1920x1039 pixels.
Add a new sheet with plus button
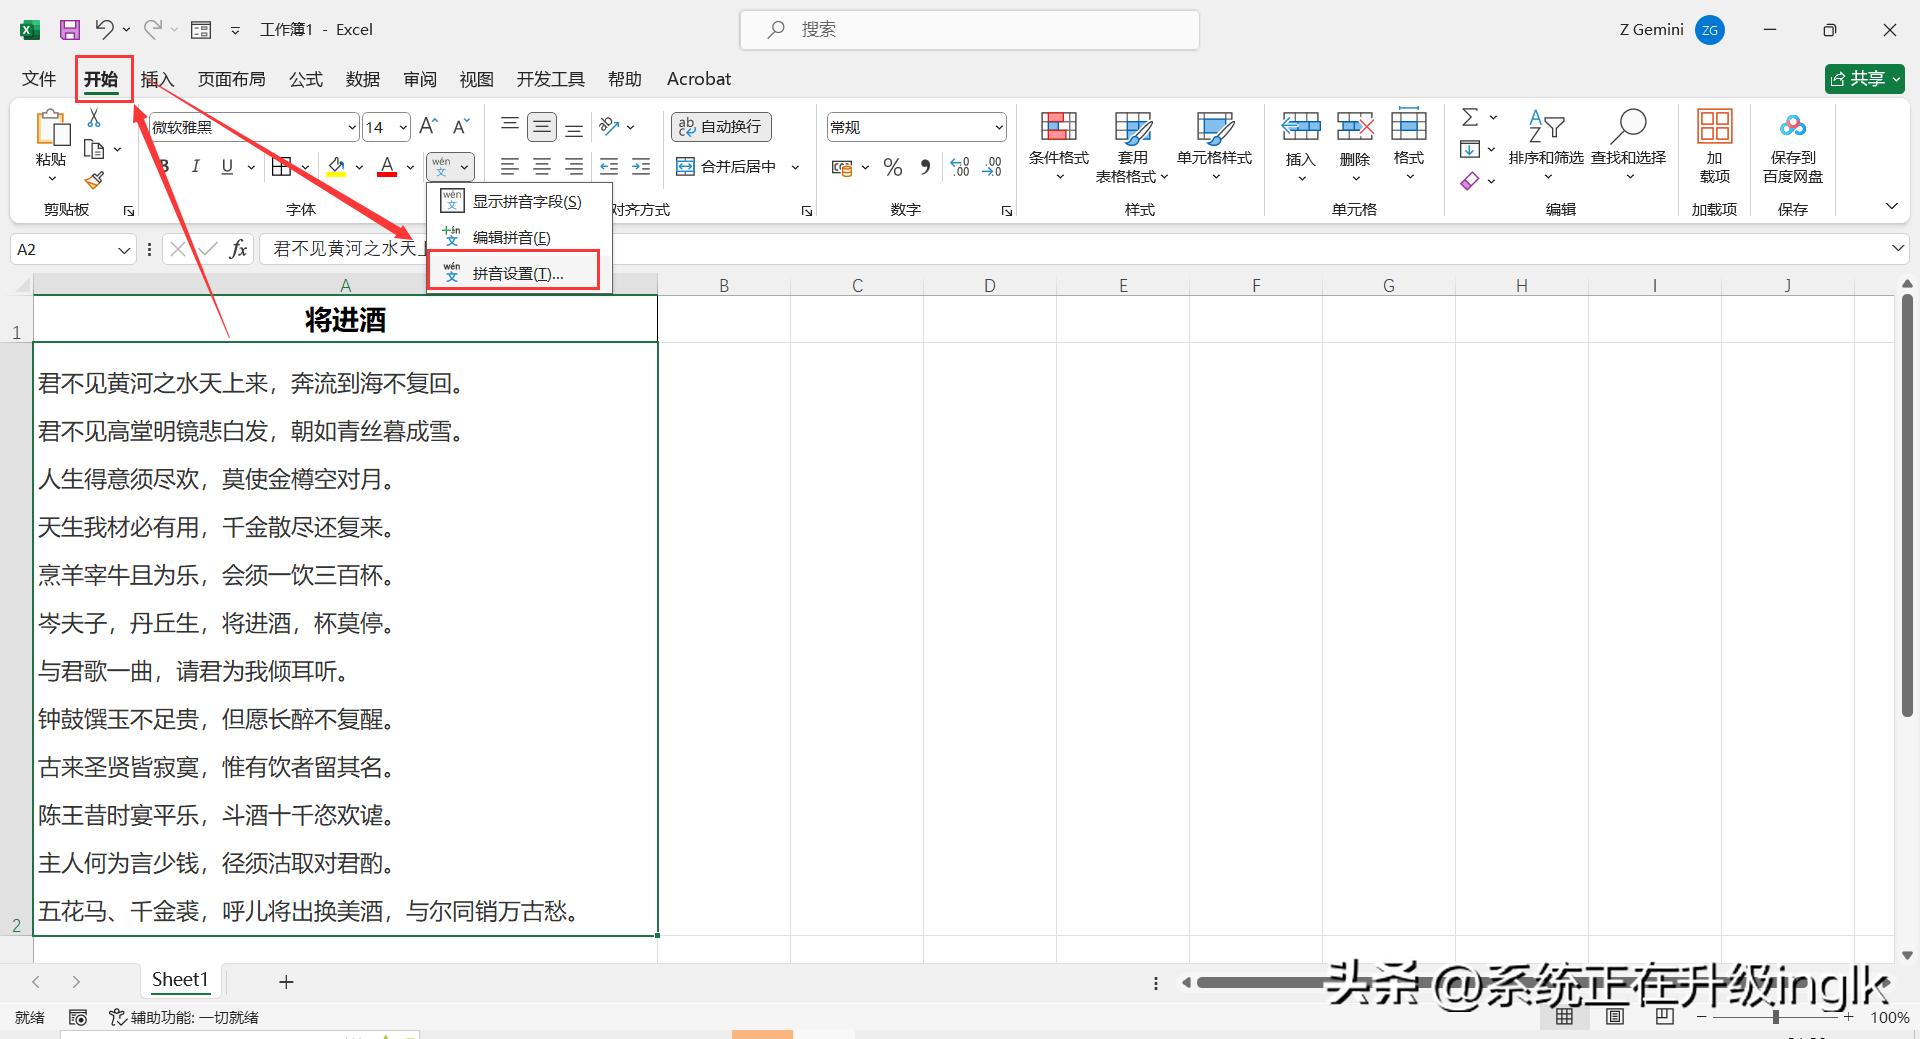pos(286,982)
